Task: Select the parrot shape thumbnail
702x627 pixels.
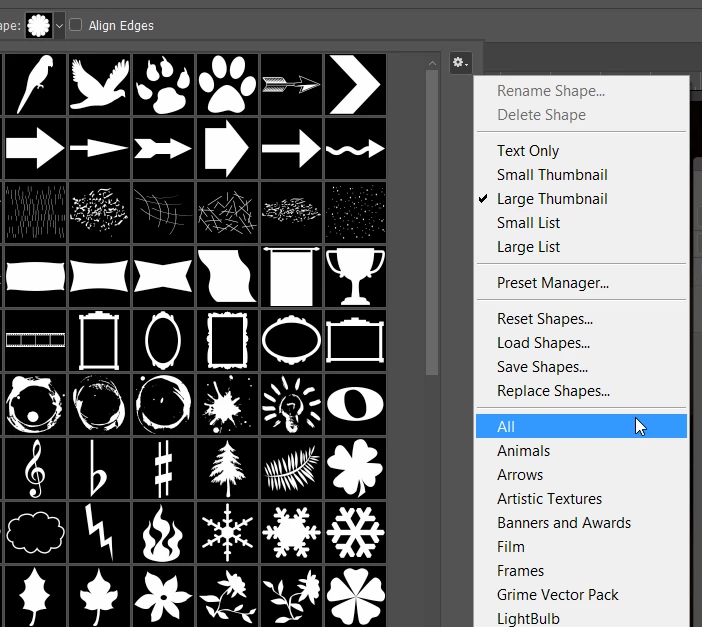Action: (35, 84)
